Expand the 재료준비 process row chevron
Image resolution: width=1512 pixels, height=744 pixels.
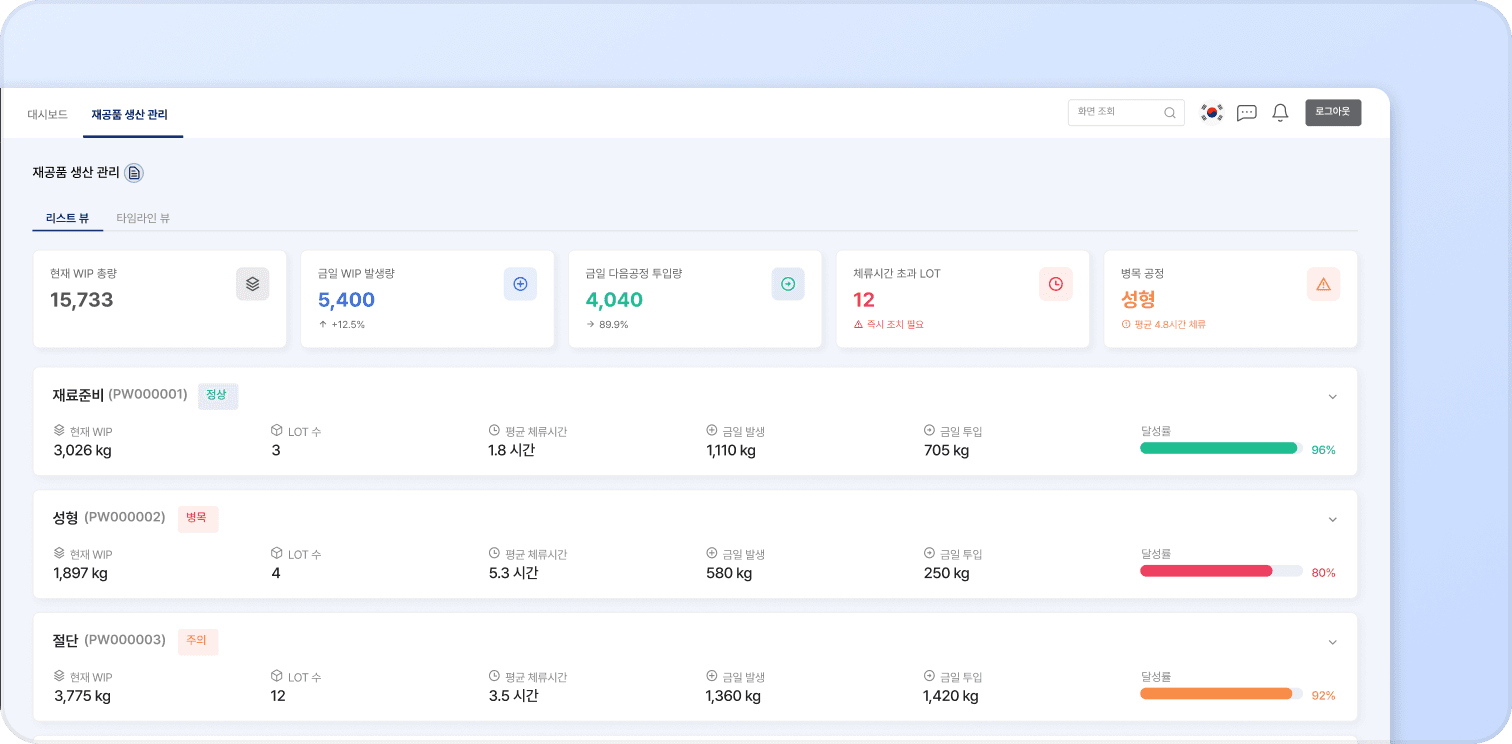coord(1332,397)
